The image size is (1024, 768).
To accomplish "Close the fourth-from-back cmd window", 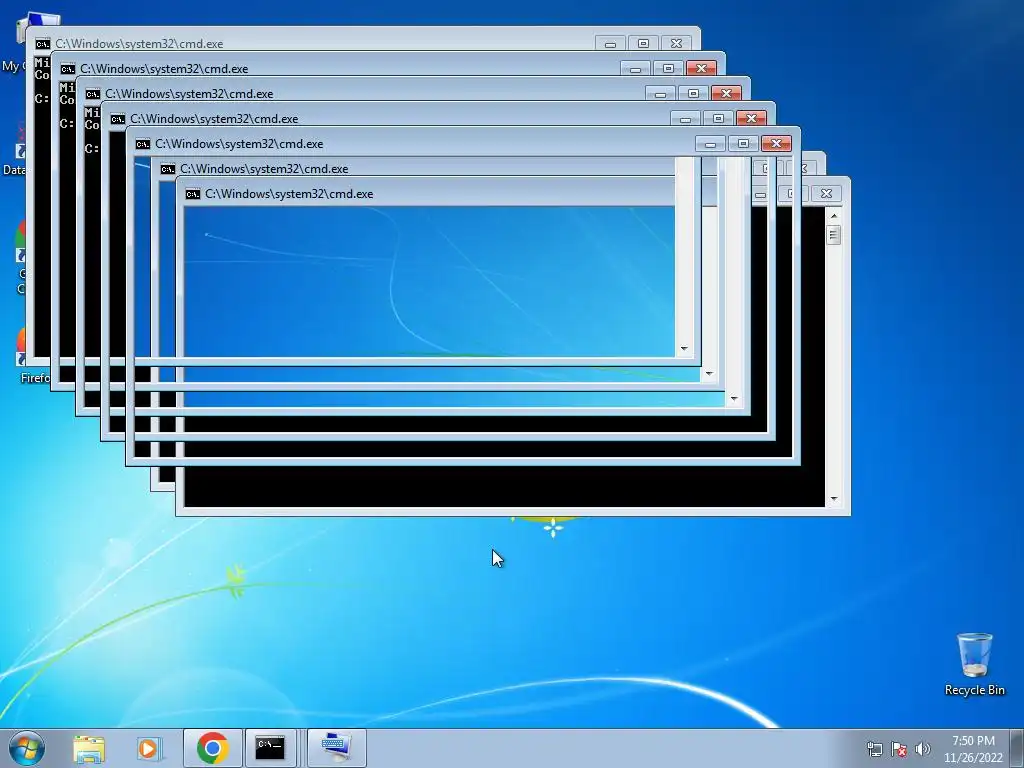I will point(751,118).
